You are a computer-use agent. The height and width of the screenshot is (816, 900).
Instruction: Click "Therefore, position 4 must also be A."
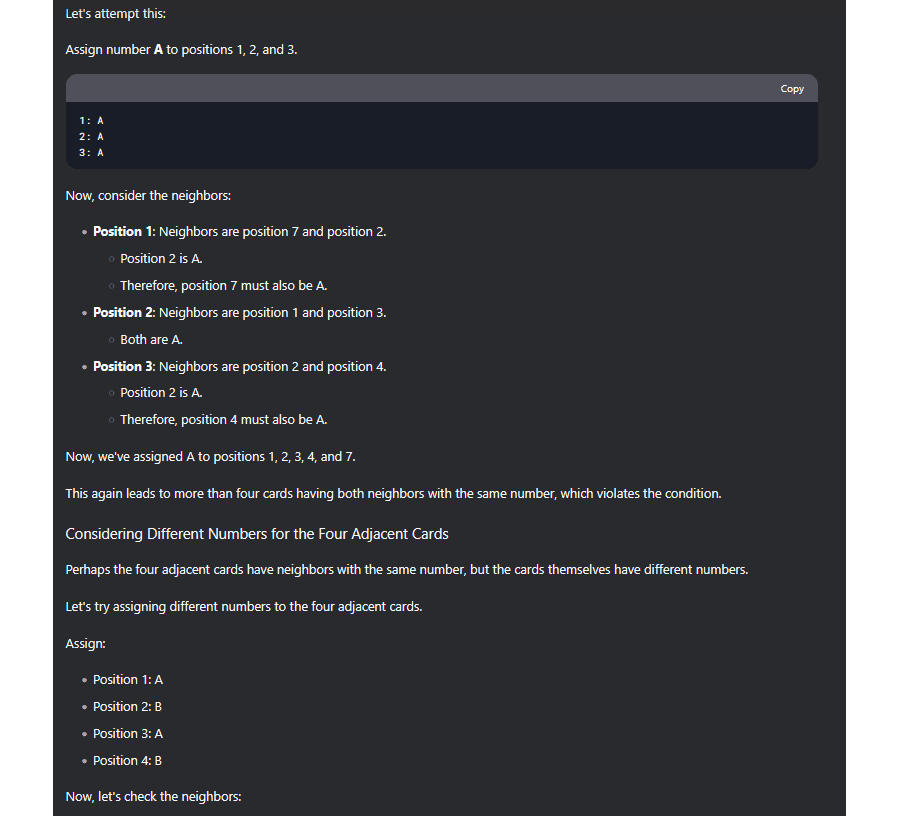click(223, 420)
